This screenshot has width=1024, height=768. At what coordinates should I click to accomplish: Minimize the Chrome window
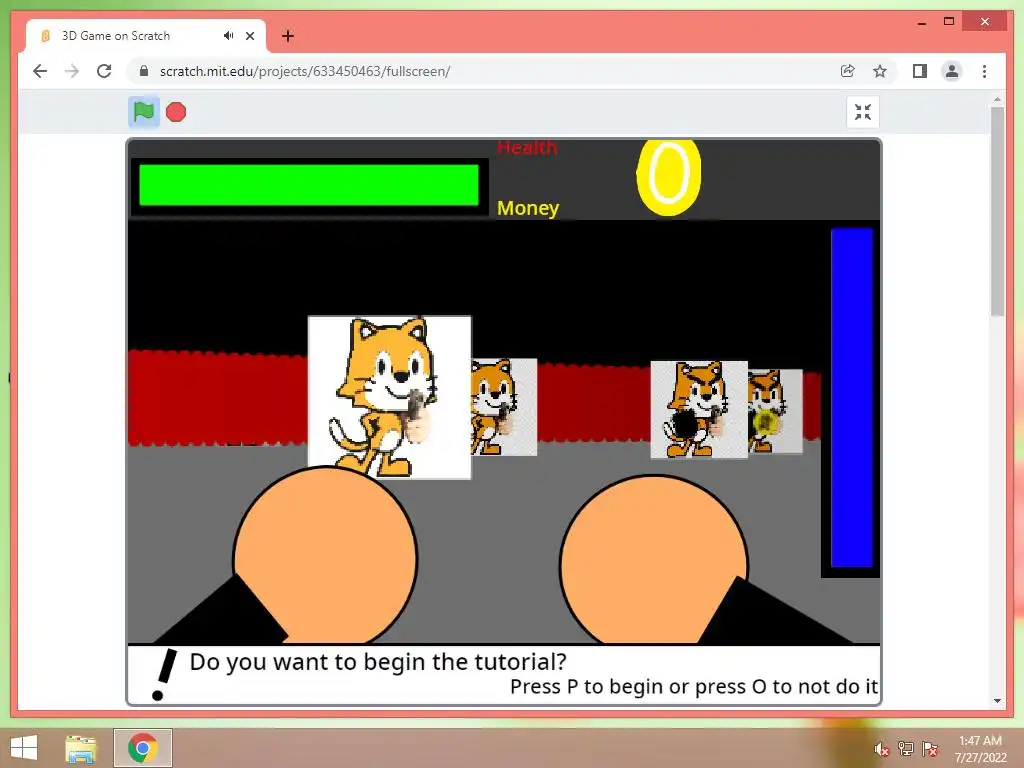pyautogui.click(x=921, y=22)
